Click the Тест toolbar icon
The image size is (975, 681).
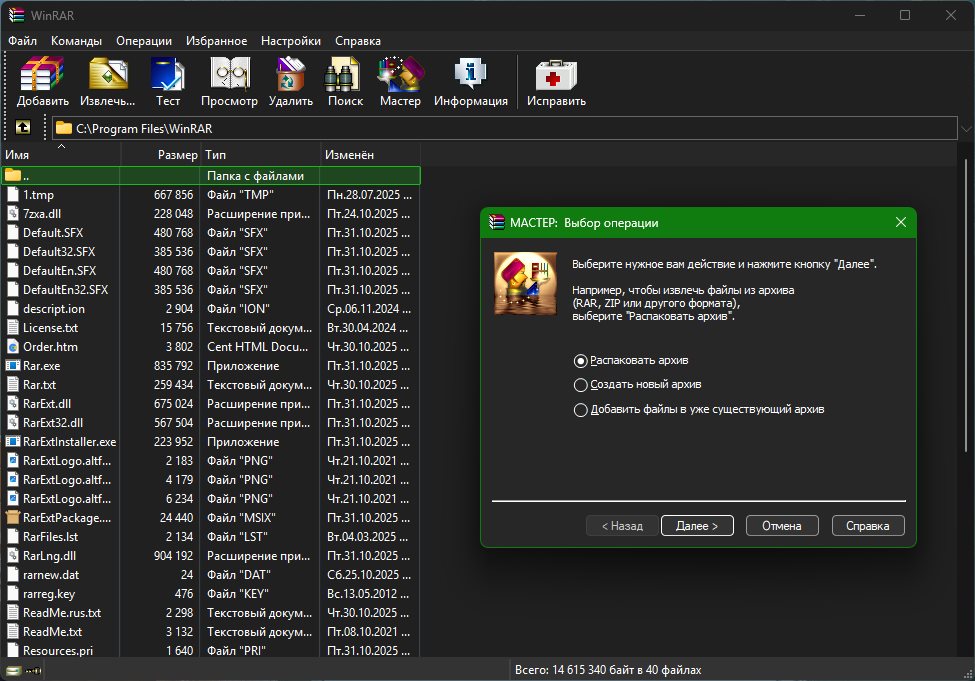[167, 81]
